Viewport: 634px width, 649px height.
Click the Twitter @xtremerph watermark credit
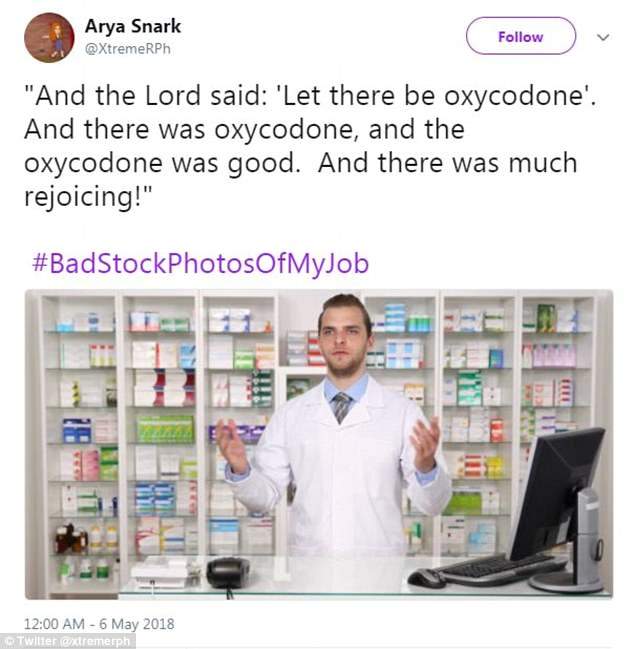(66, 641)
